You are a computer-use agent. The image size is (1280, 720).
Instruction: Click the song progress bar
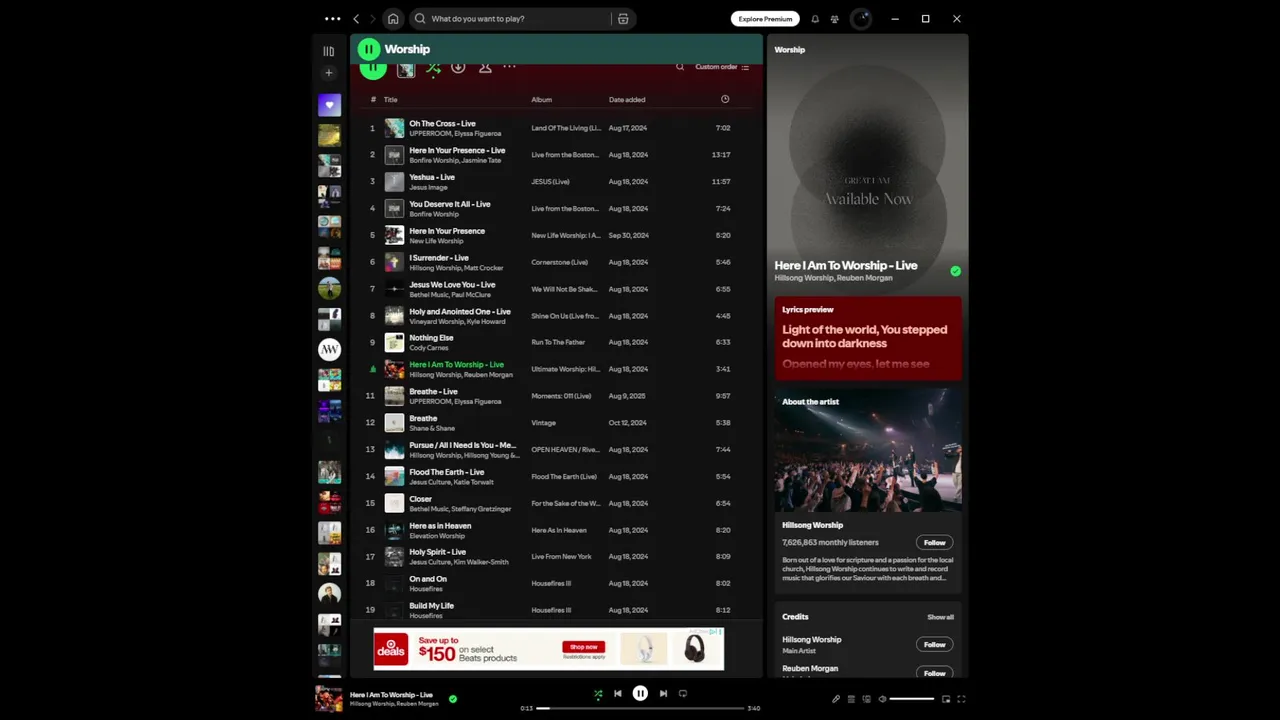pyautogui.click(x=640, y=708)
